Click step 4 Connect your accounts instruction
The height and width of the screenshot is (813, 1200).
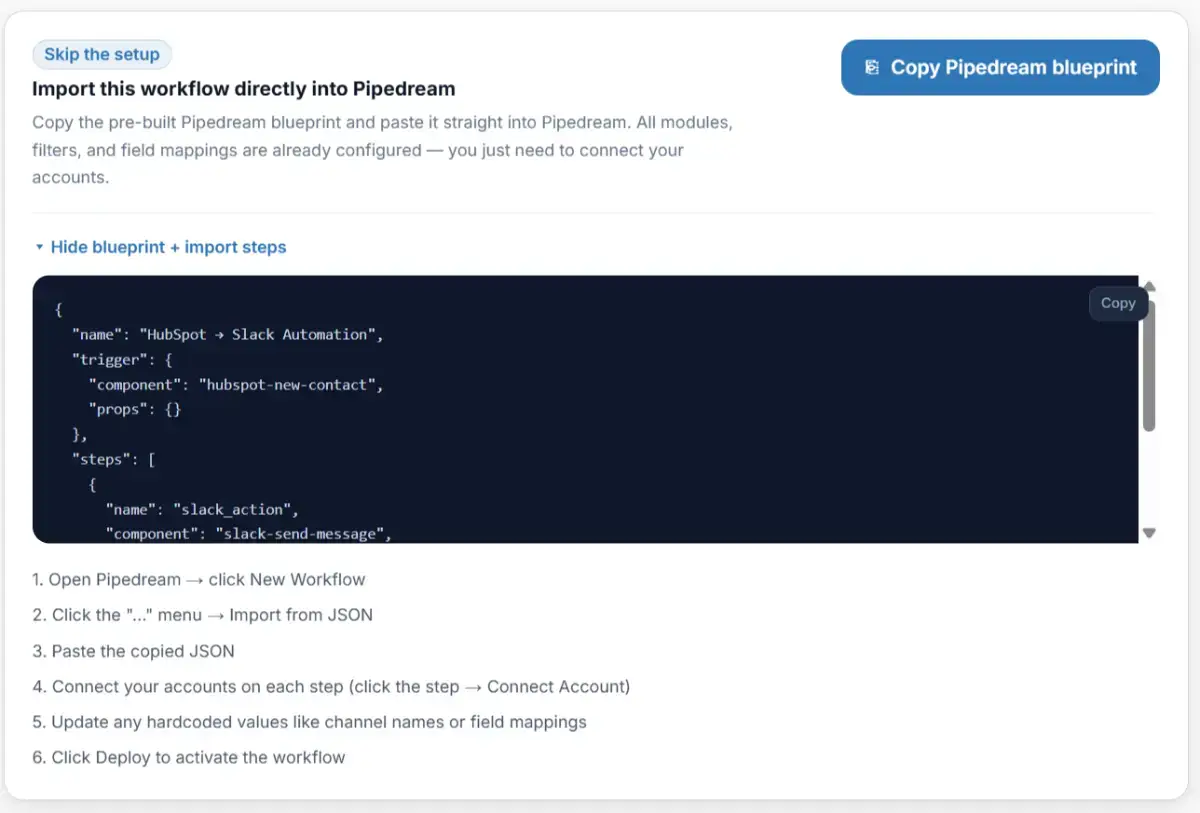pyautogui.click(x=331, y=687)
